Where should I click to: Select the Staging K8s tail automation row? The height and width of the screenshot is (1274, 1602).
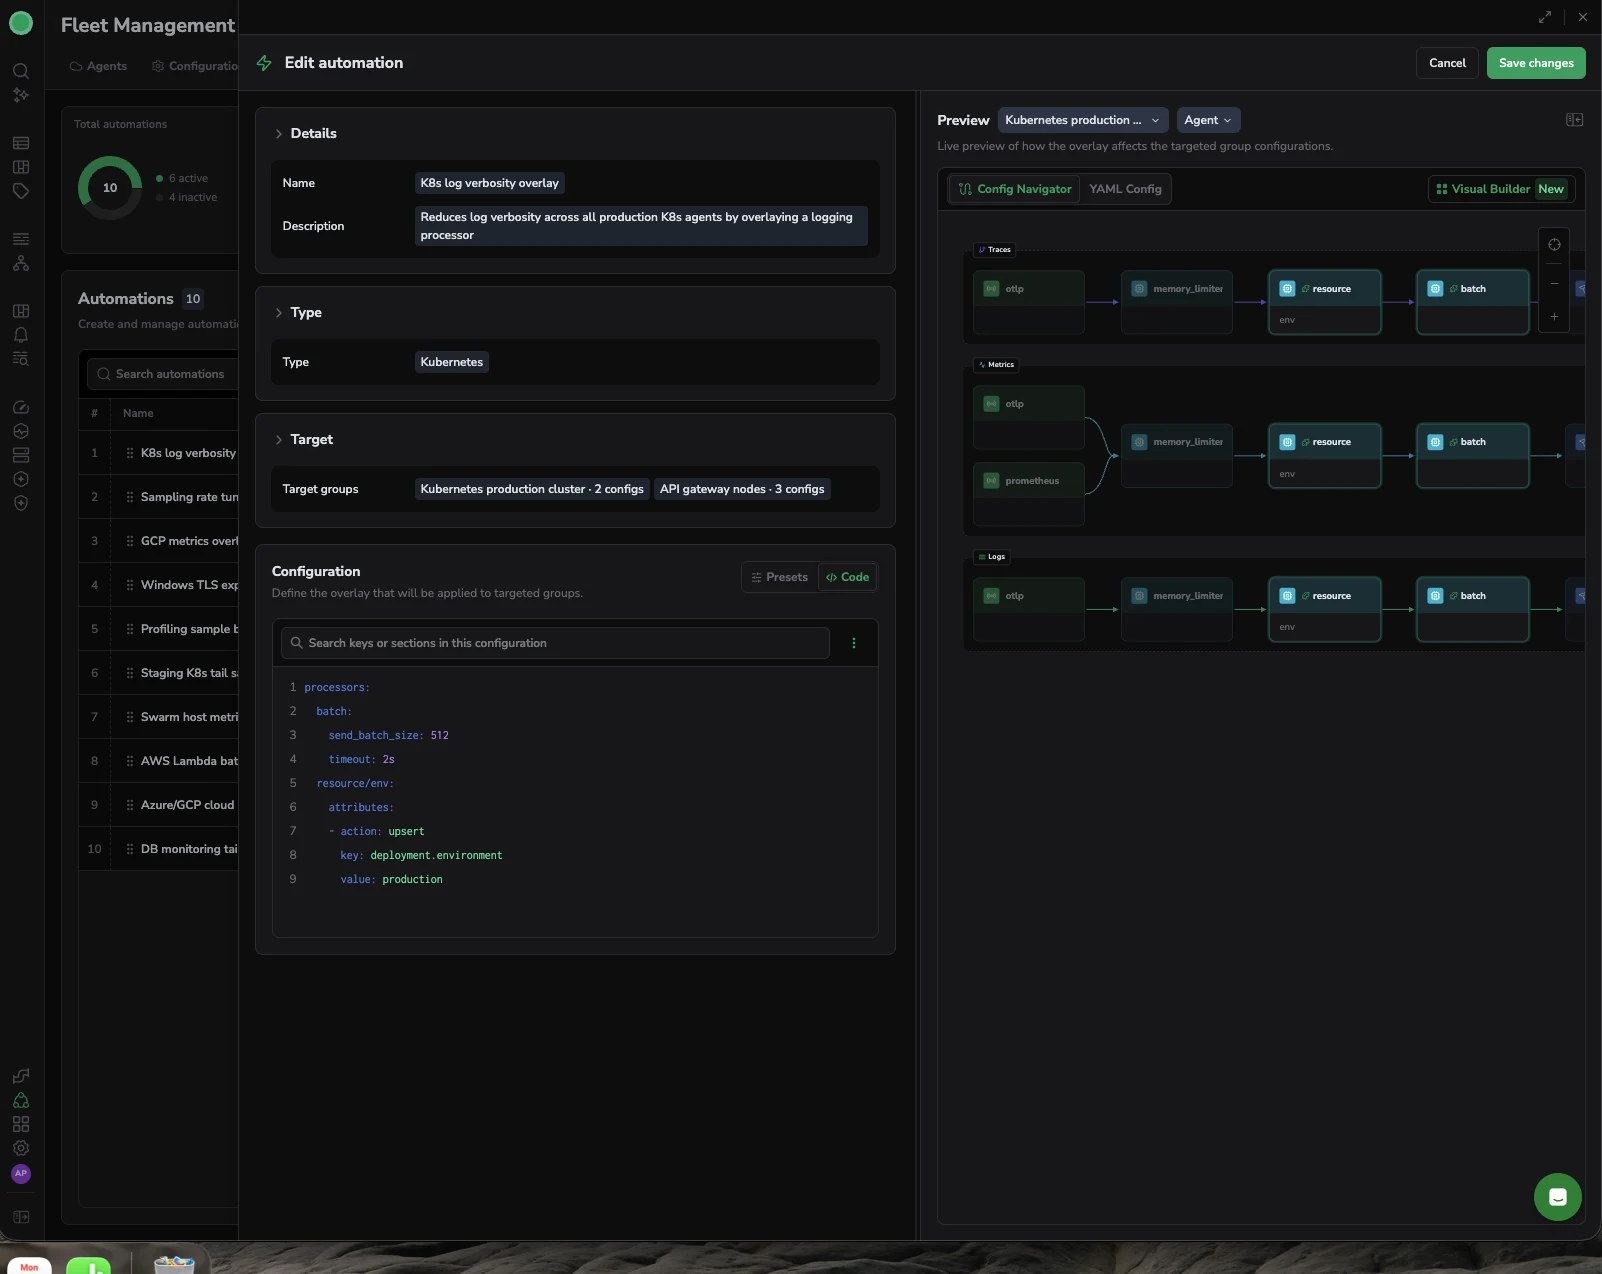pos(159,673)
